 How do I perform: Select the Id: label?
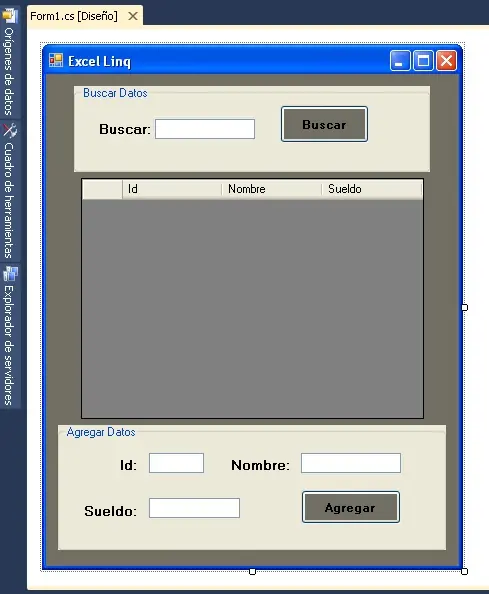point(128,465)
